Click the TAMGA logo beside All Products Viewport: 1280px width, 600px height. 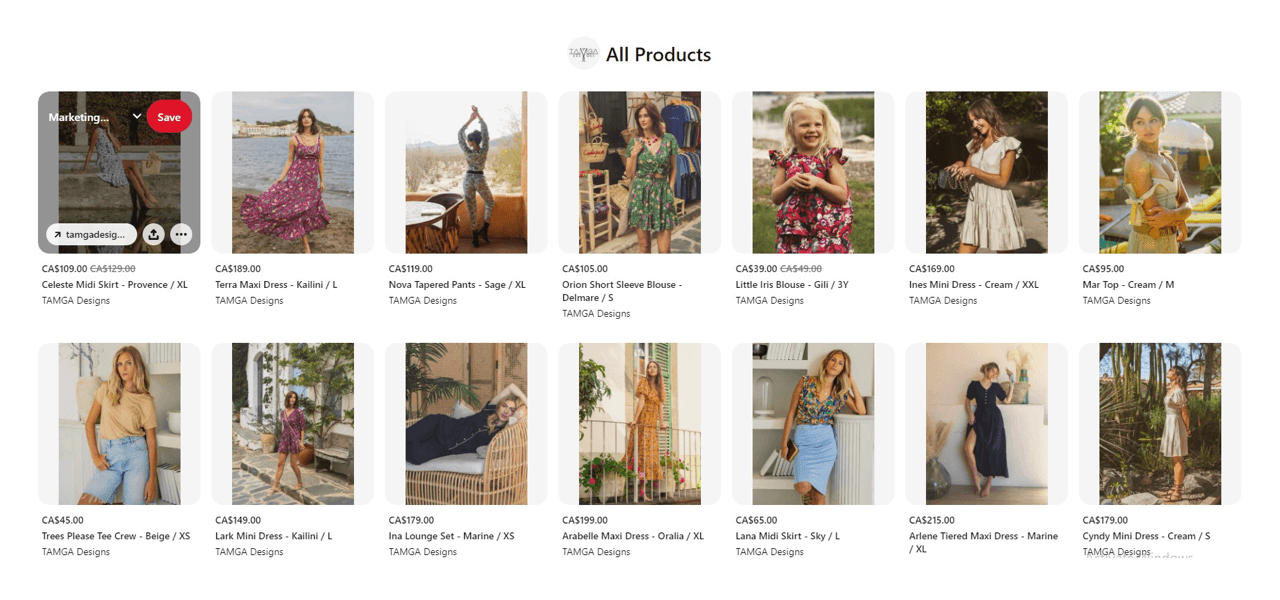pyautogui.click(x=583, y=54)
